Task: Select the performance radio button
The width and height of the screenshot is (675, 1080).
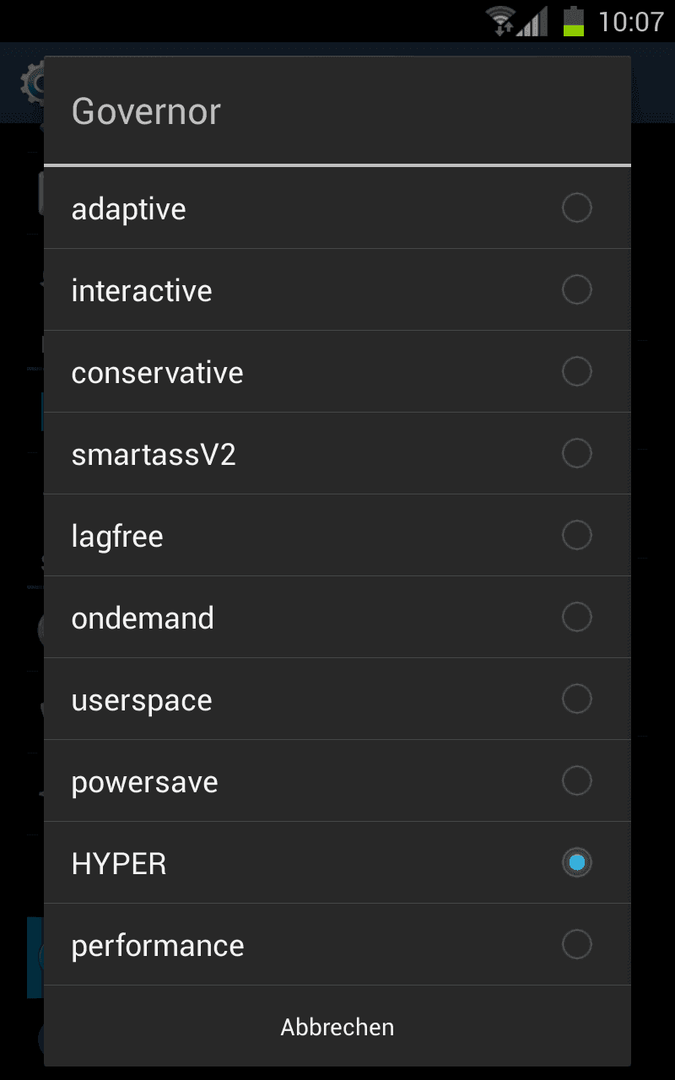Action: (577, 944)
